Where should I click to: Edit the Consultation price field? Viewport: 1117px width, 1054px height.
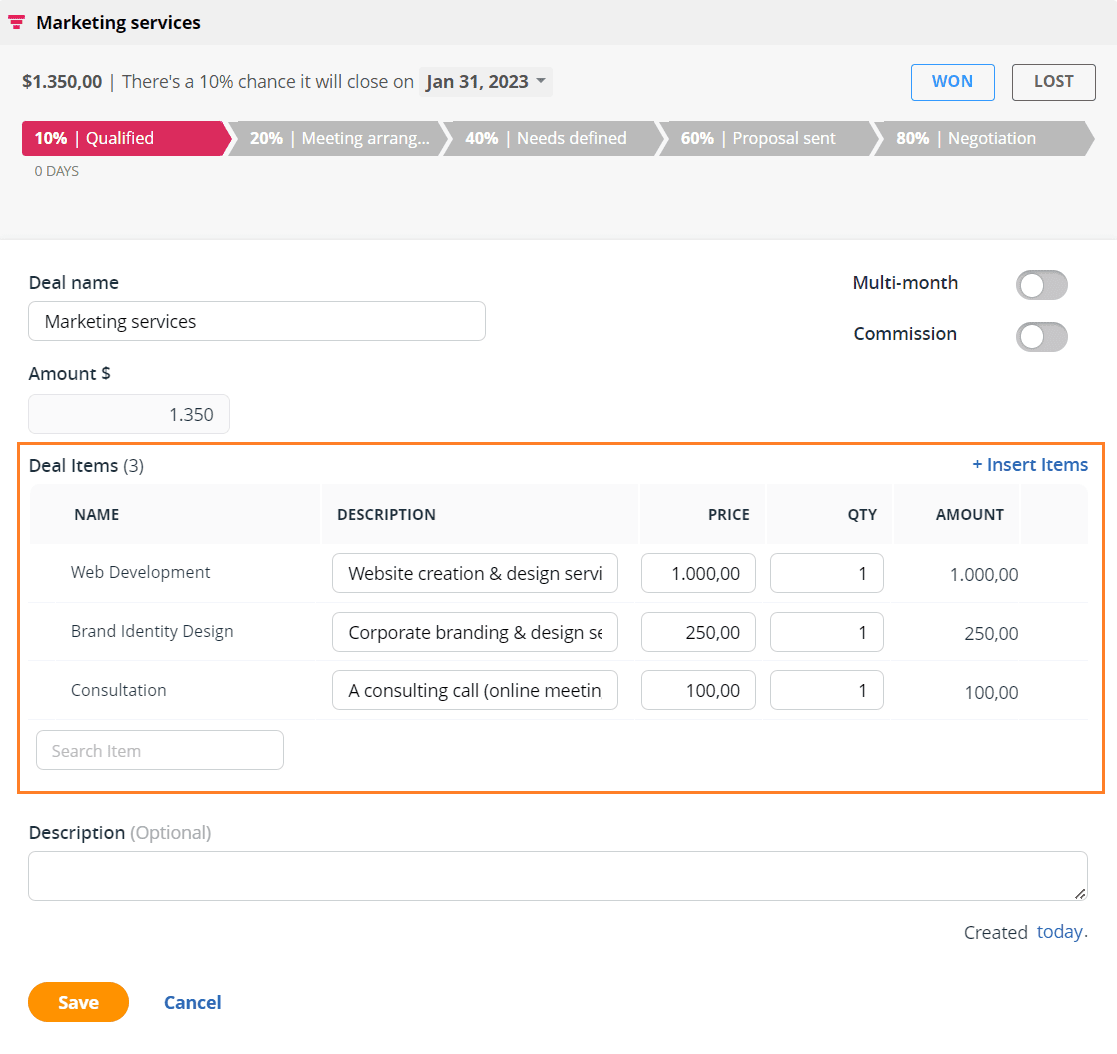click(x=698, y=689)
